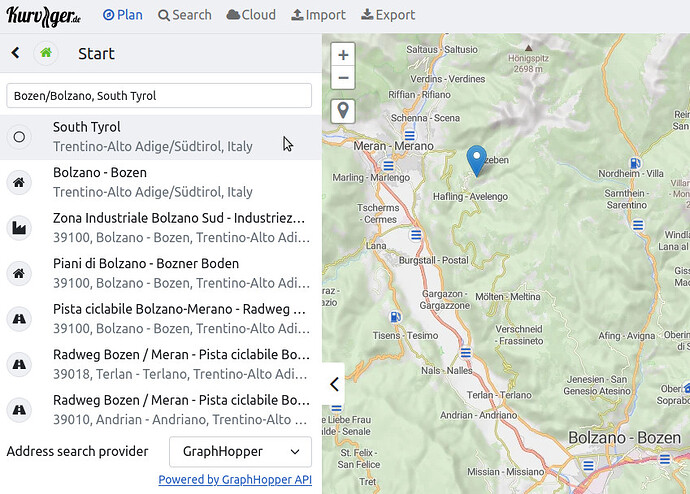Collapse the side panel with arrow
This screenshot has height=494, width=690.
click(x=334, y=384)
